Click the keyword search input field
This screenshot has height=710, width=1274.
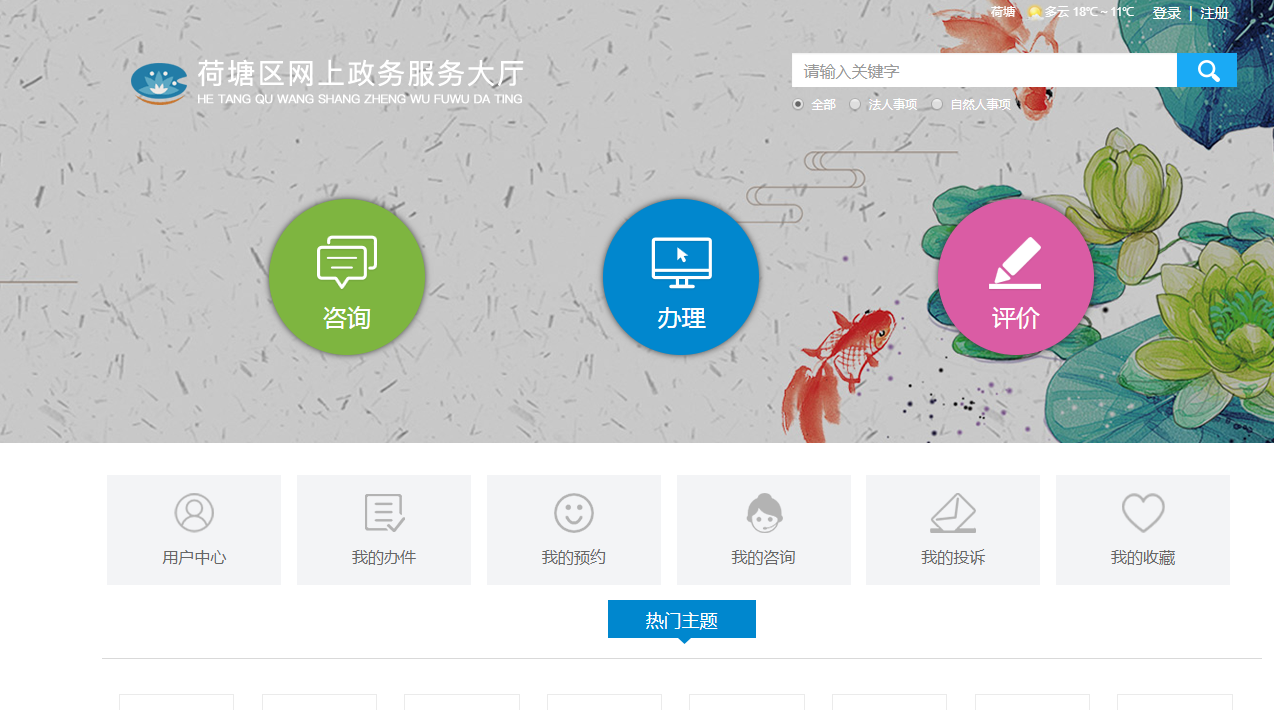click(x=984, y=71)
